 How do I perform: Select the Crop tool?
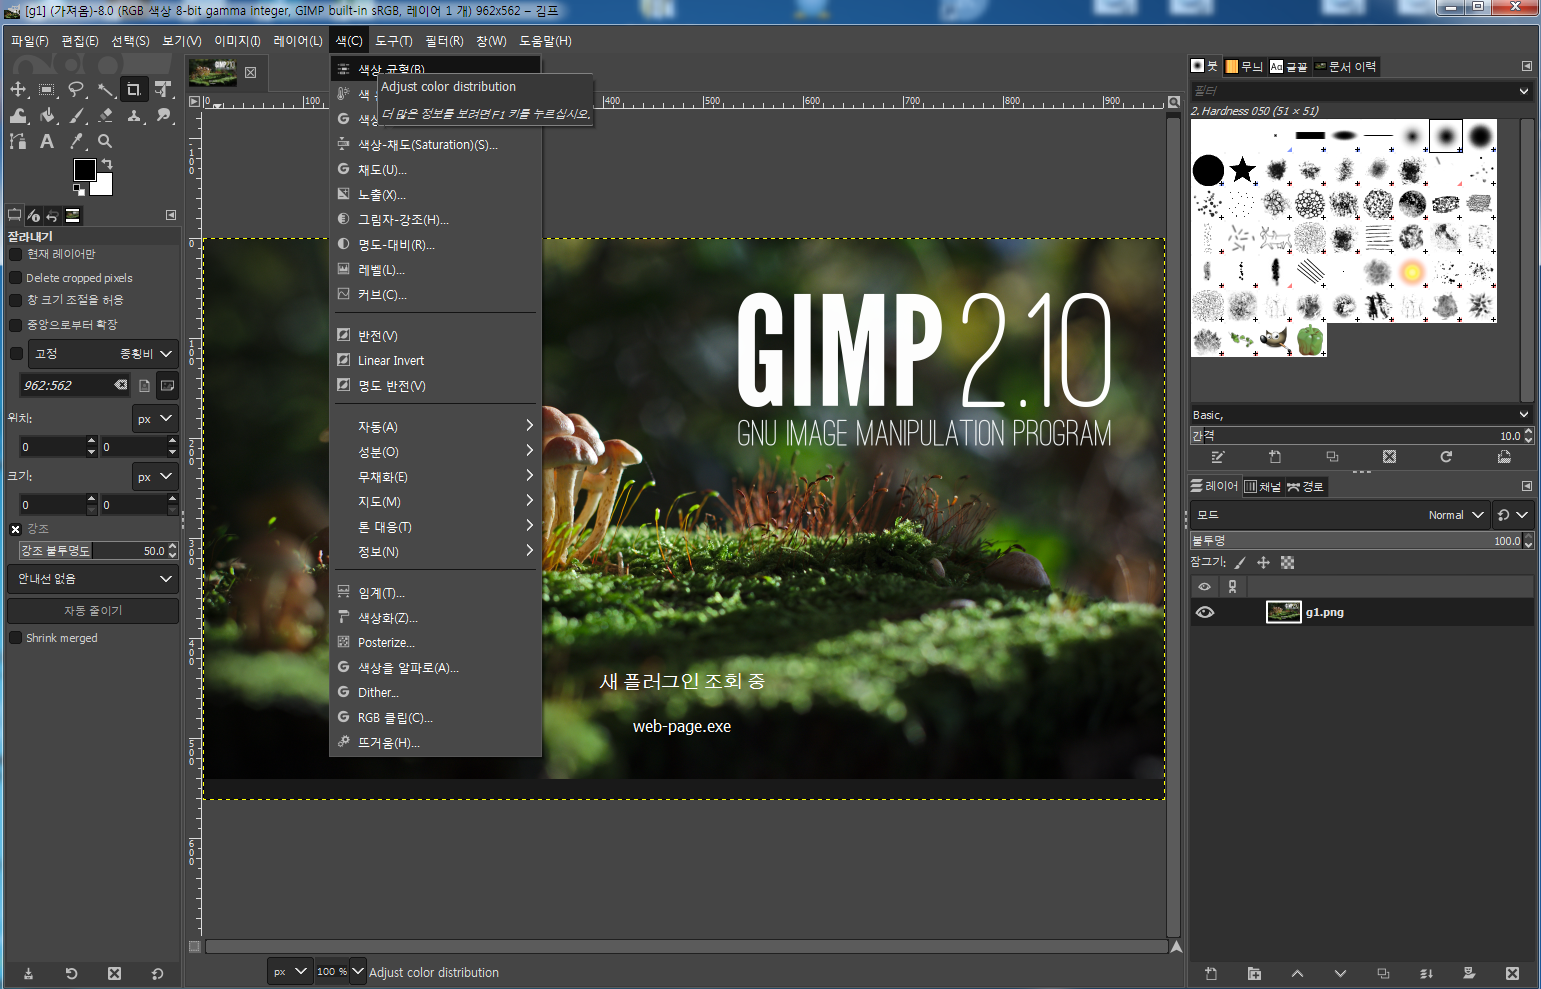click(x=133, y=89)
